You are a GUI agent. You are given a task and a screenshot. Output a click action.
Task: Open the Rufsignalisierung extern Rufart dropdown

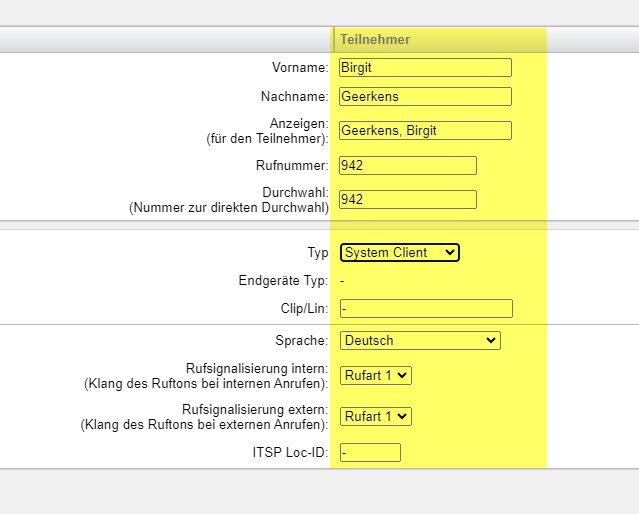[376, 417]
